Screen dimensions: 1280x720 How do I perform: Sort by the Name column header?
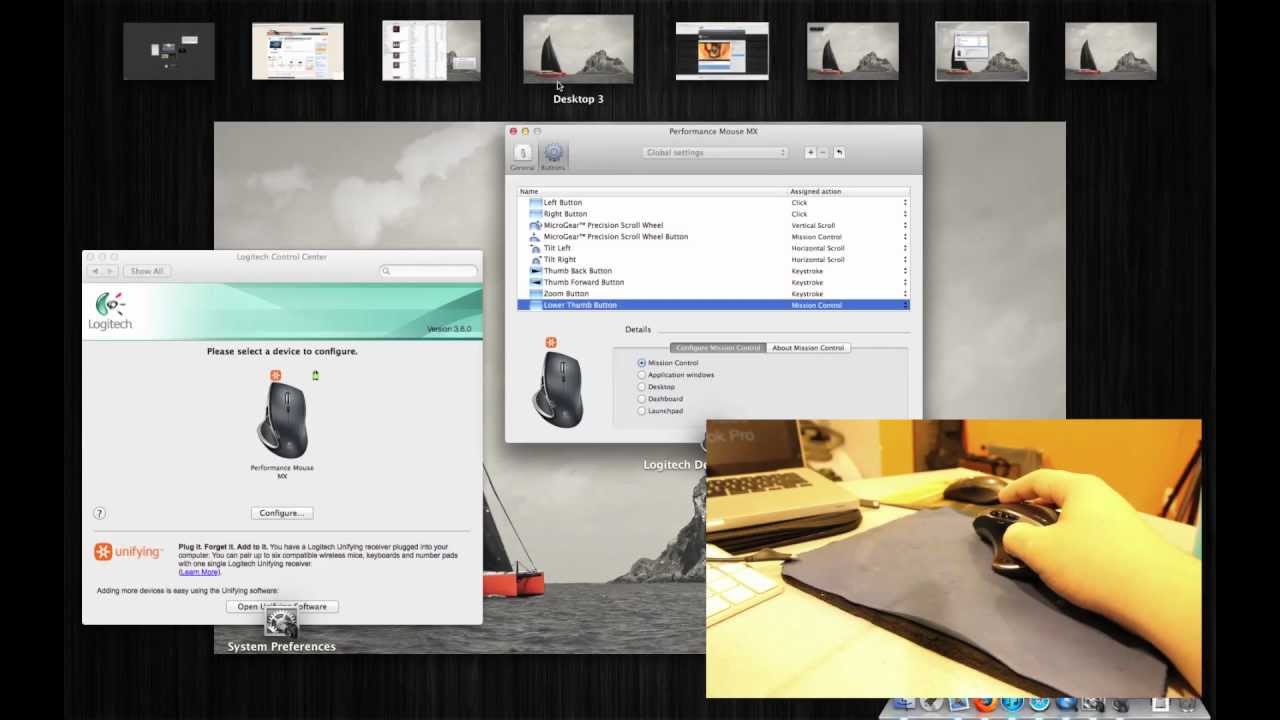click(653, 191)
